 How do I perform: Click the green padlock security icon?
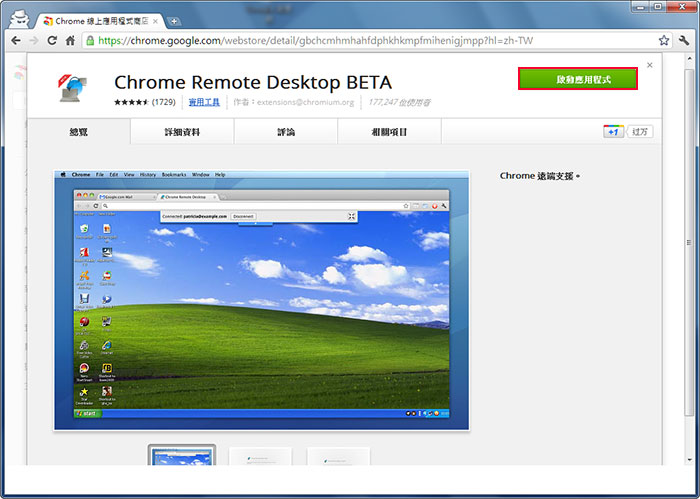(x=90, y=41)
